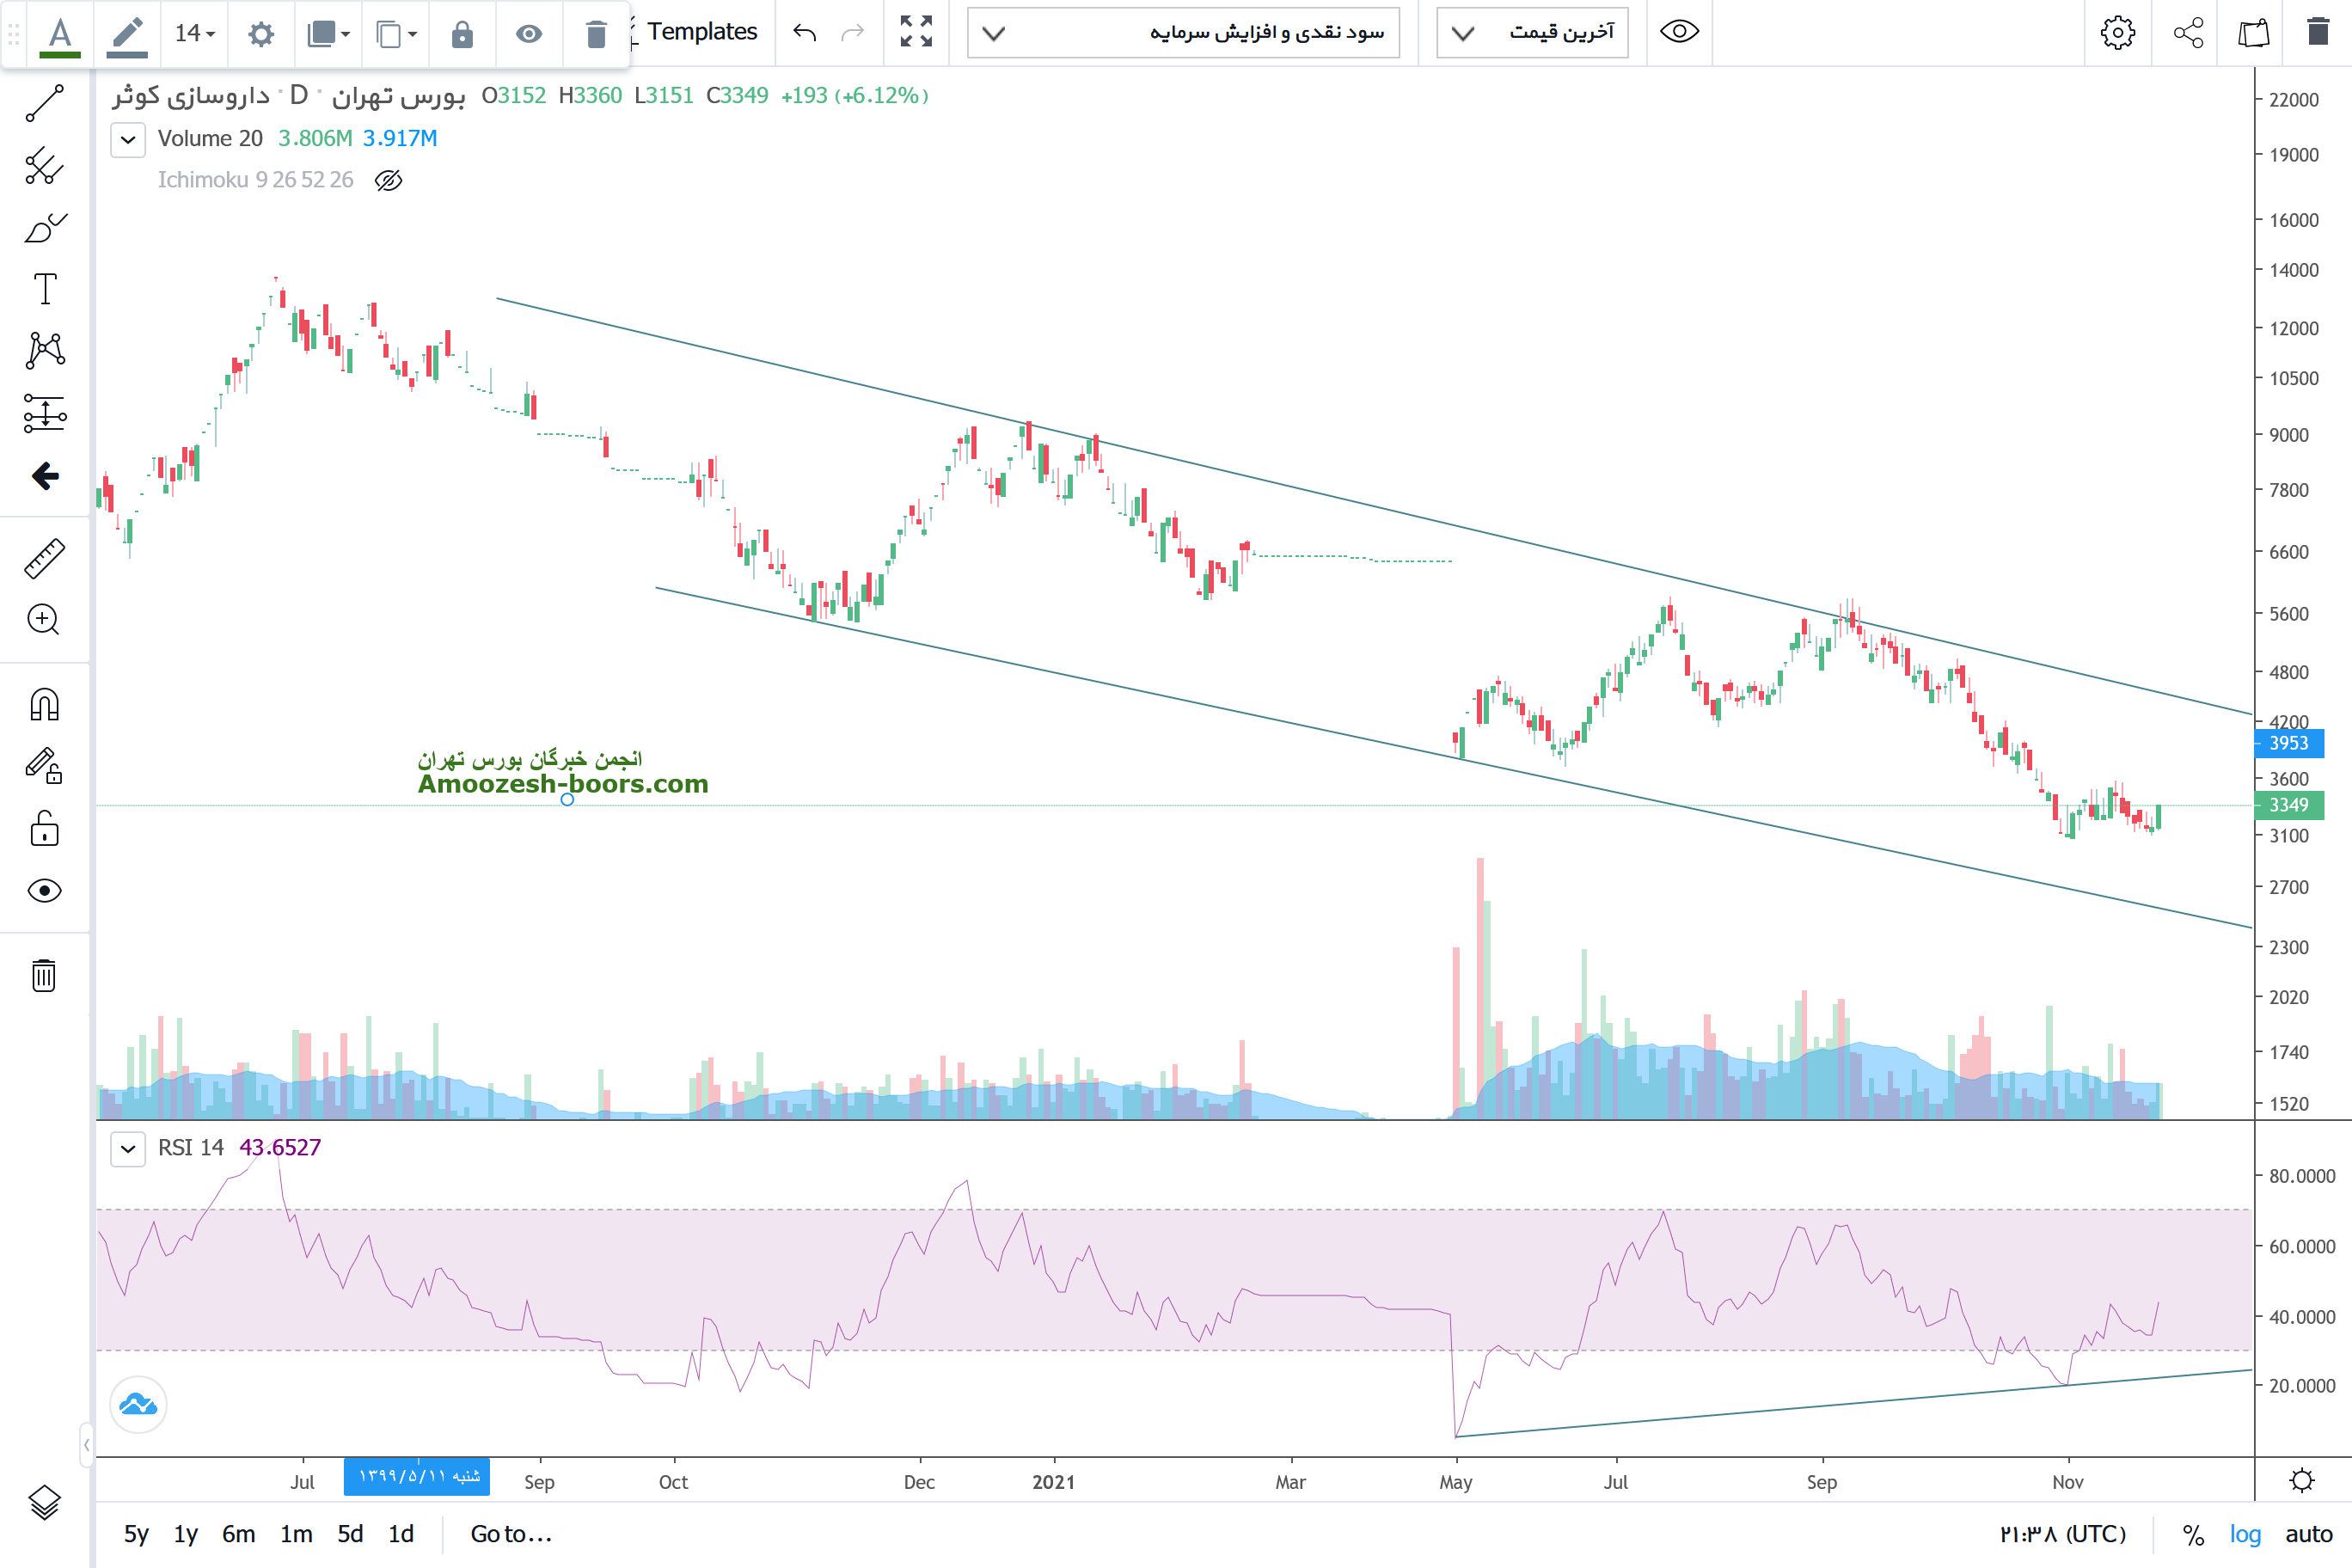Click the undo arrow in toolbar

tap(804, 32)
